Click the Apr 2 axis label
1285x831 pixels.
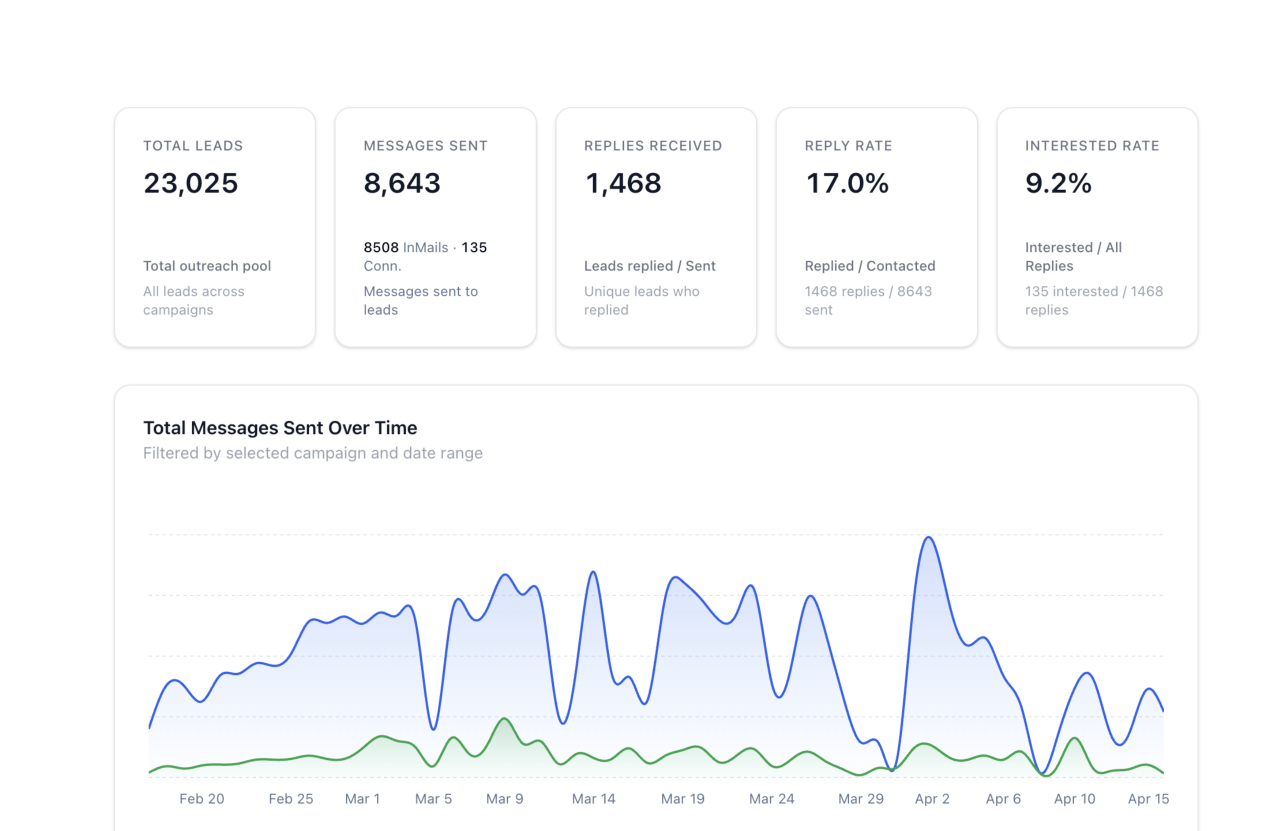[x=932, y=799]
